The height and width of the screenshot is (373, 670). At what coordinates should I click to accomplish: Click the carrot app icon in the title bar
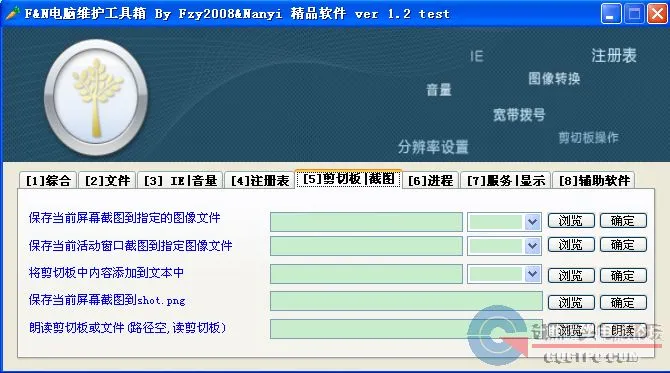point(12,14)
